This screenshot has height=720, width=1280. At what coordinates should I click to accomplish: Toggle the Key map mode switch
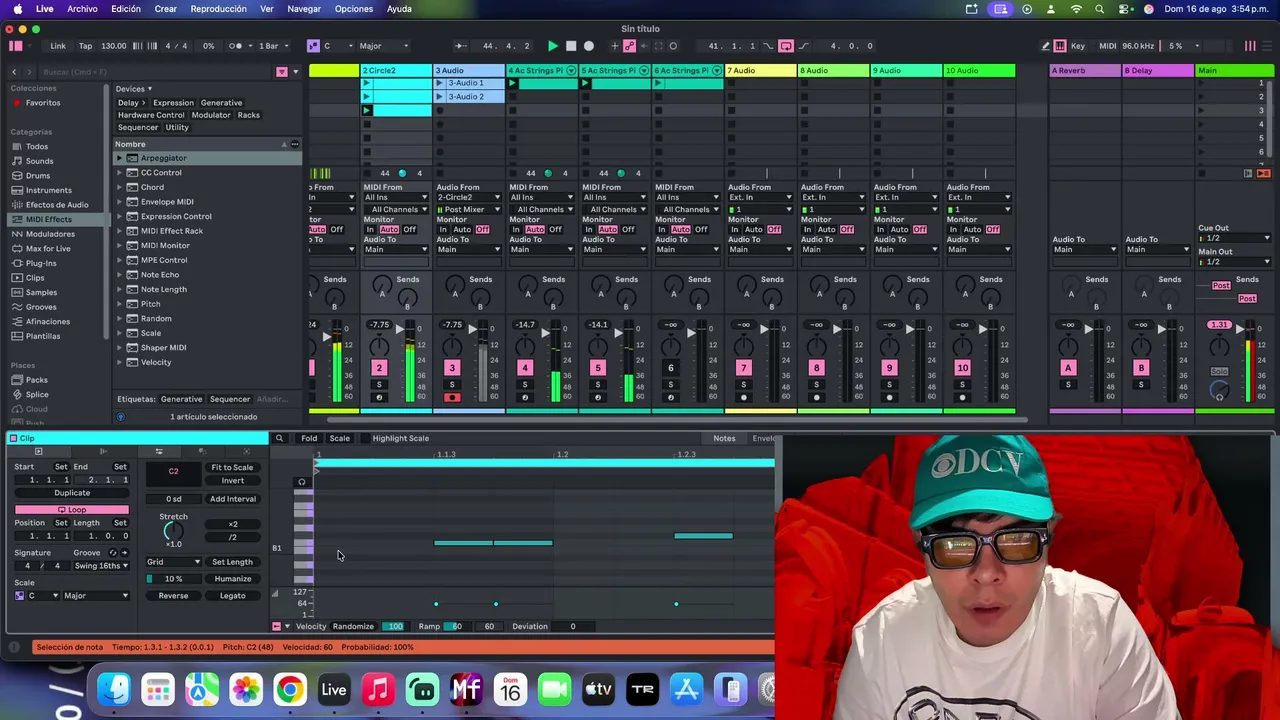(x=1078, y=46)
